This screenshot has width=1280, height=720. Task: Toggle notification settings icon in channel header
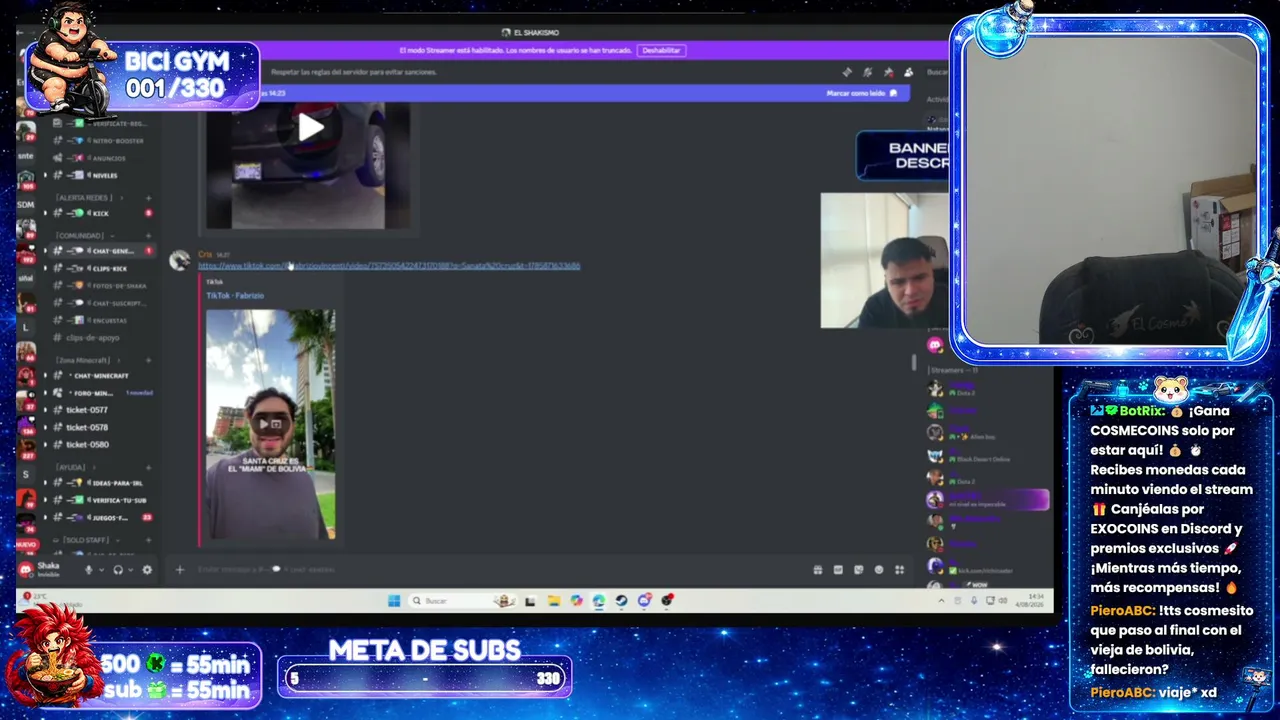click(x=867, y=72)
